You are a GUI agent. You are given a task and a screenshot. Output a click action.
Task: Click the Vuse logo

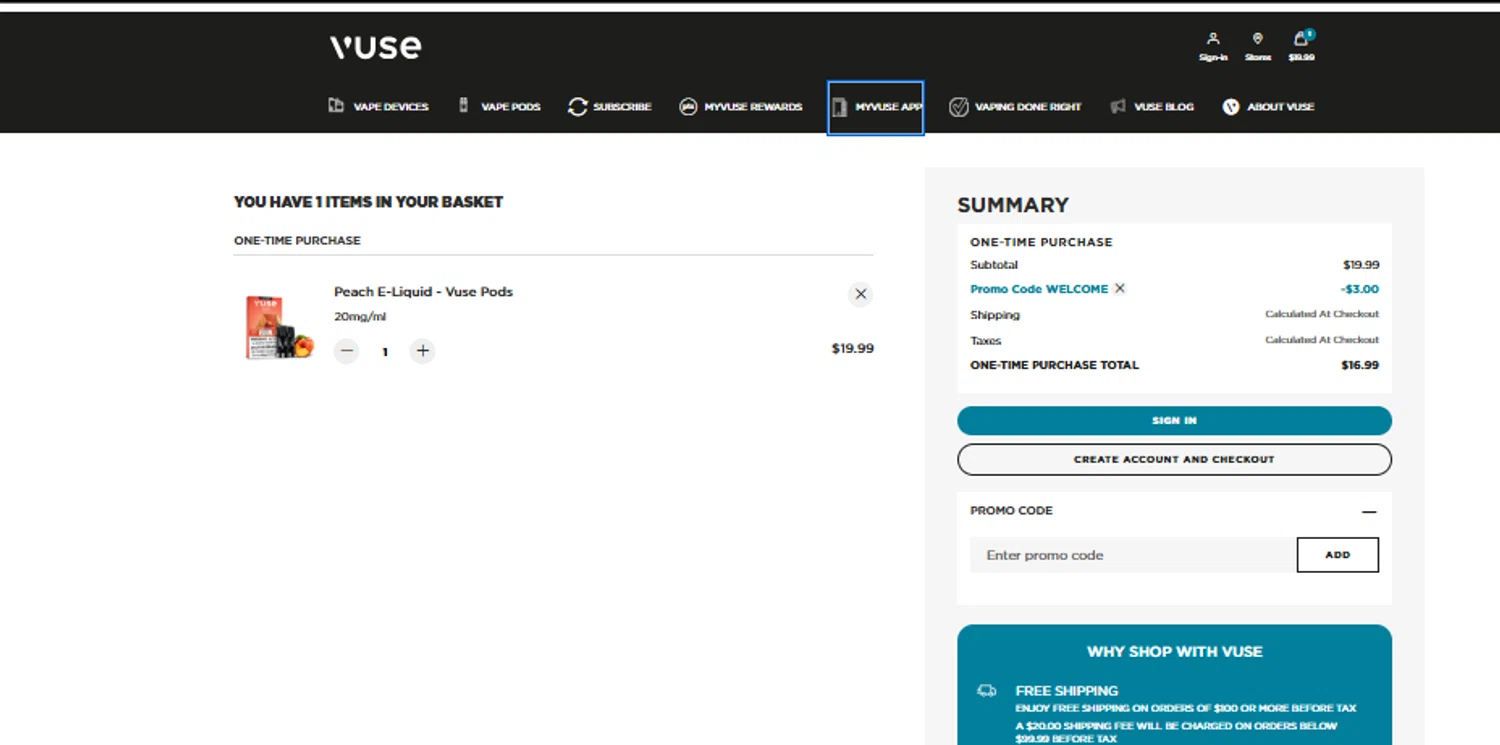click(x=376, y=47)
